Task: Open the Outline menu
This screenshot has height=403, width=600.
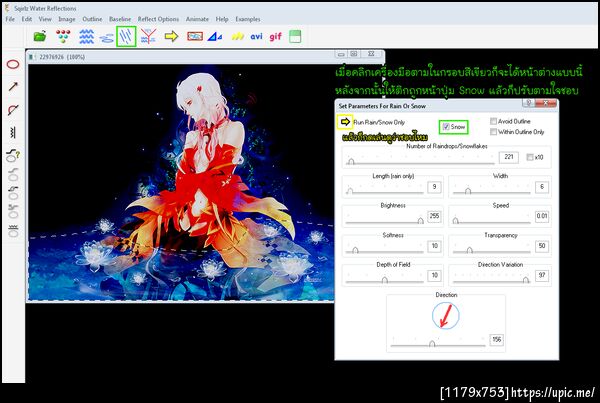Action: (92, 19)
